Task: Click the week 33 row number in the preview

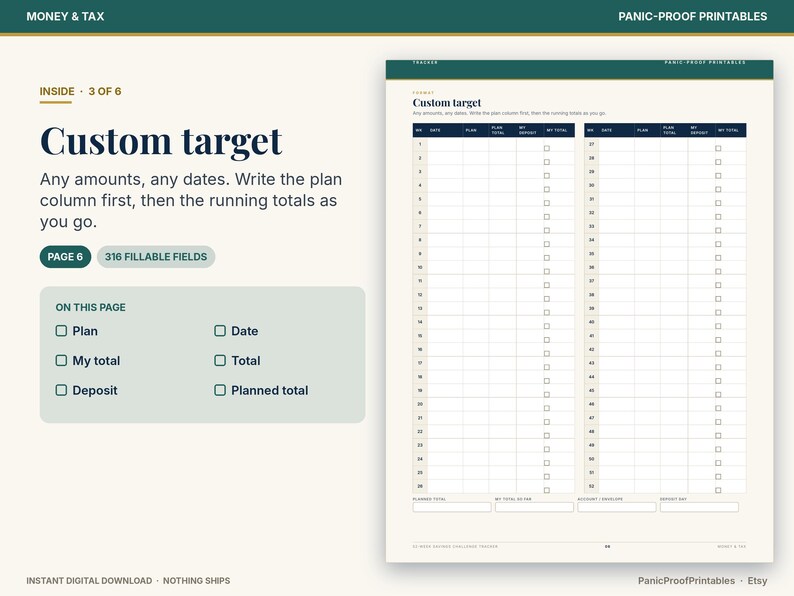Action: [591, 226]
